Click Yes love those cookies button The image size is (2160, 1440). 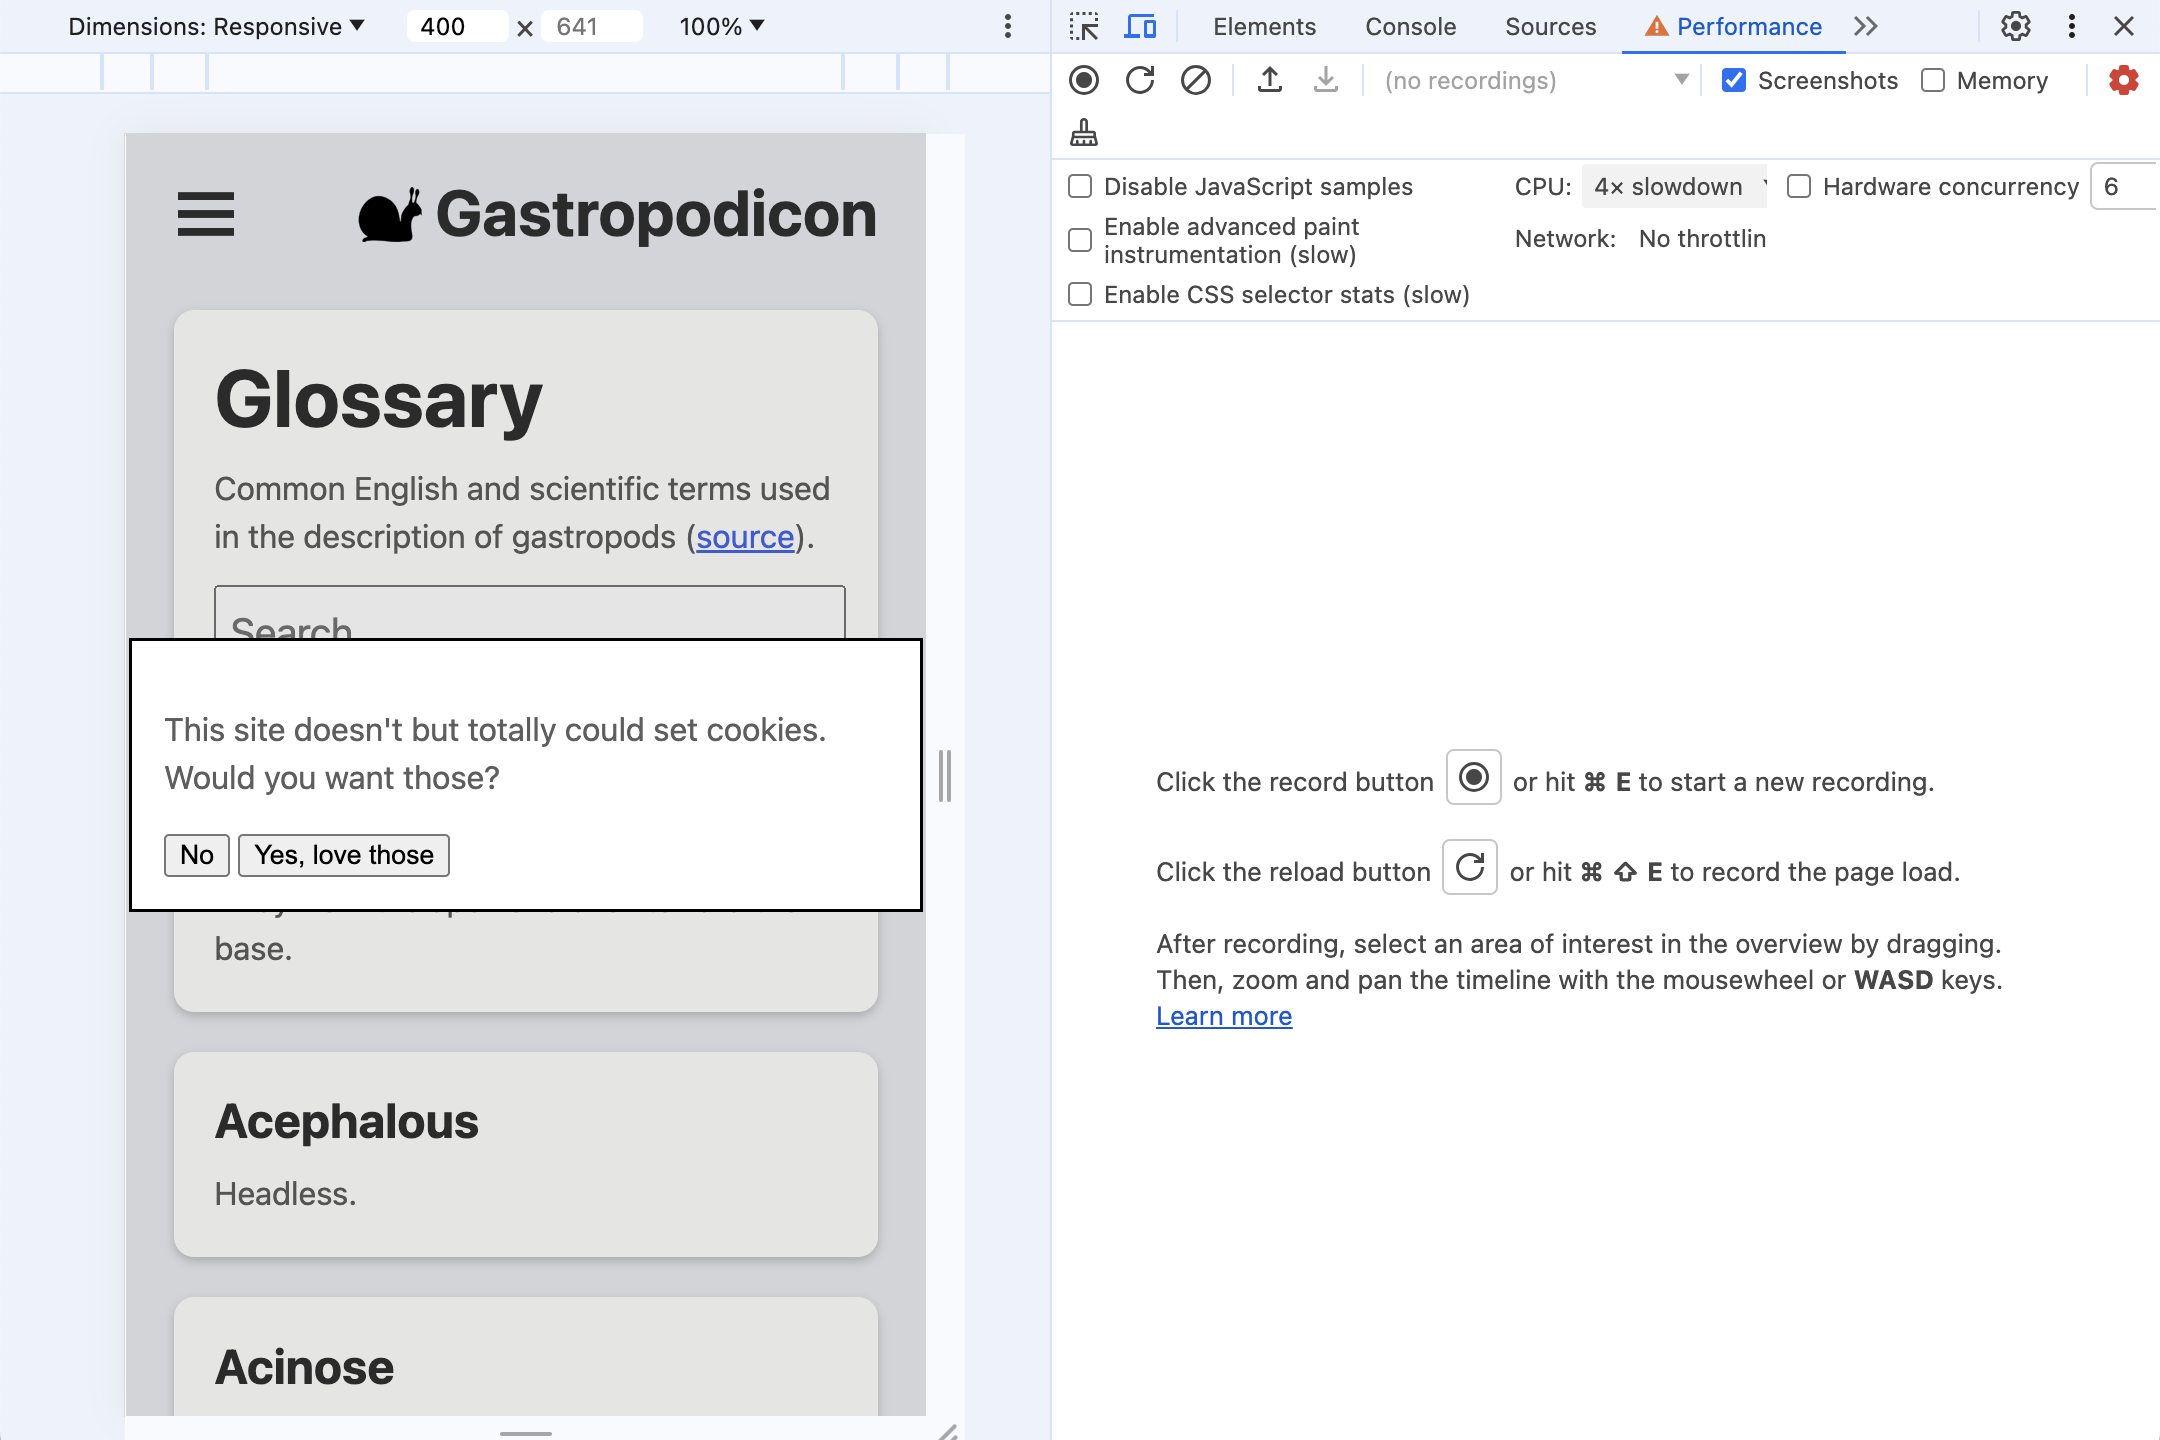click(x=344, y=853)
